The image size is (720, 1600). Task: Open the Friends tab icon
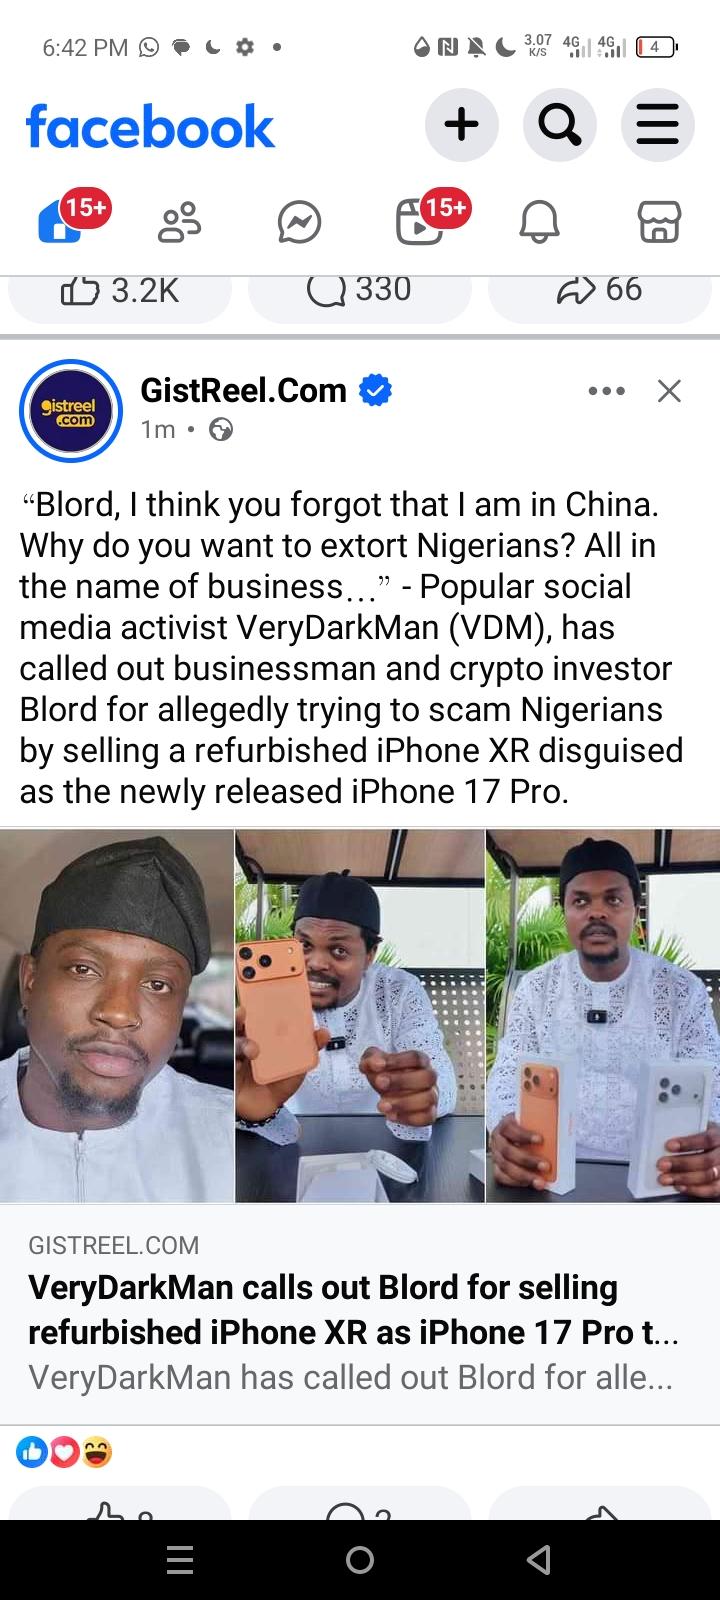[x=180, y=222]
